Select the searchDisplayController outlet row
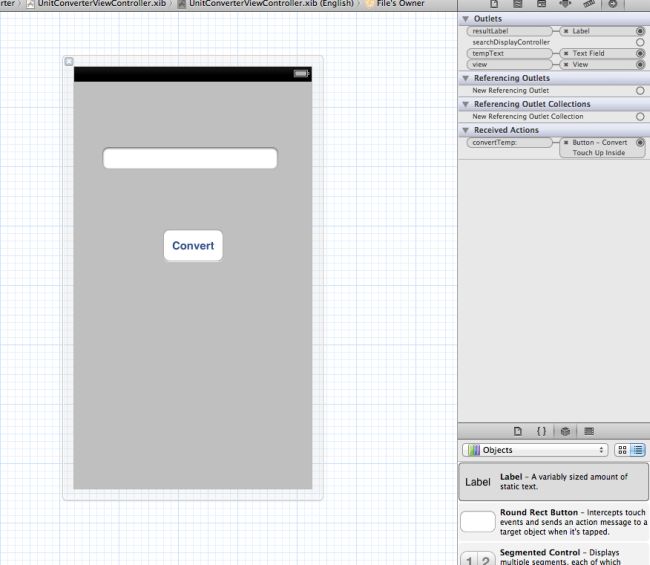This screenshot has width=650, height=565. [x=553, y=42]
